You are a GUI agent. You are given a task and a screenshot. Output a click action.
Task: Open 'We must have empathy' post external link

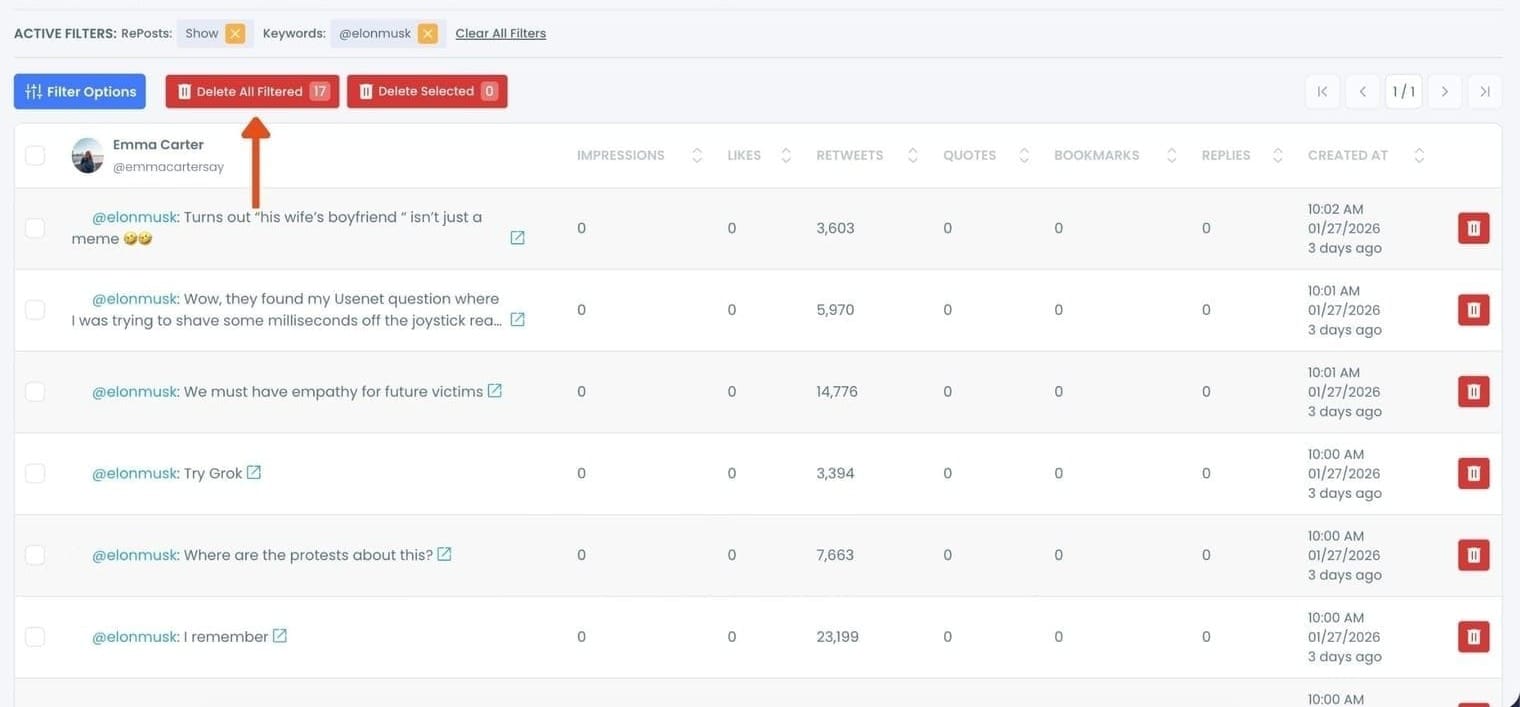(494, 391)
